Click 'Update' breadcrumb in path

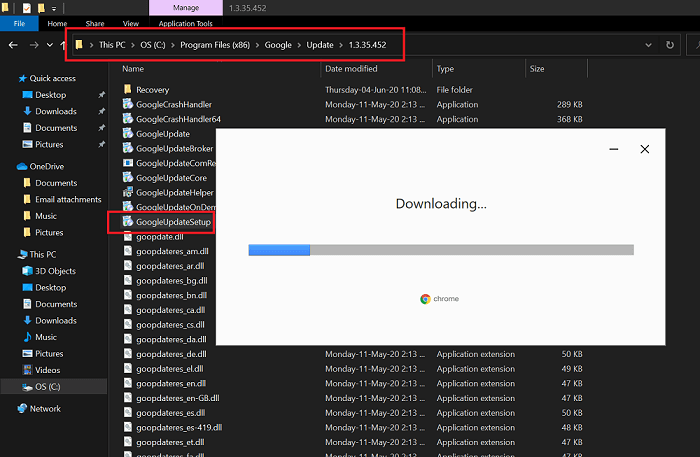pyautogui.click(x=320, y=45)
